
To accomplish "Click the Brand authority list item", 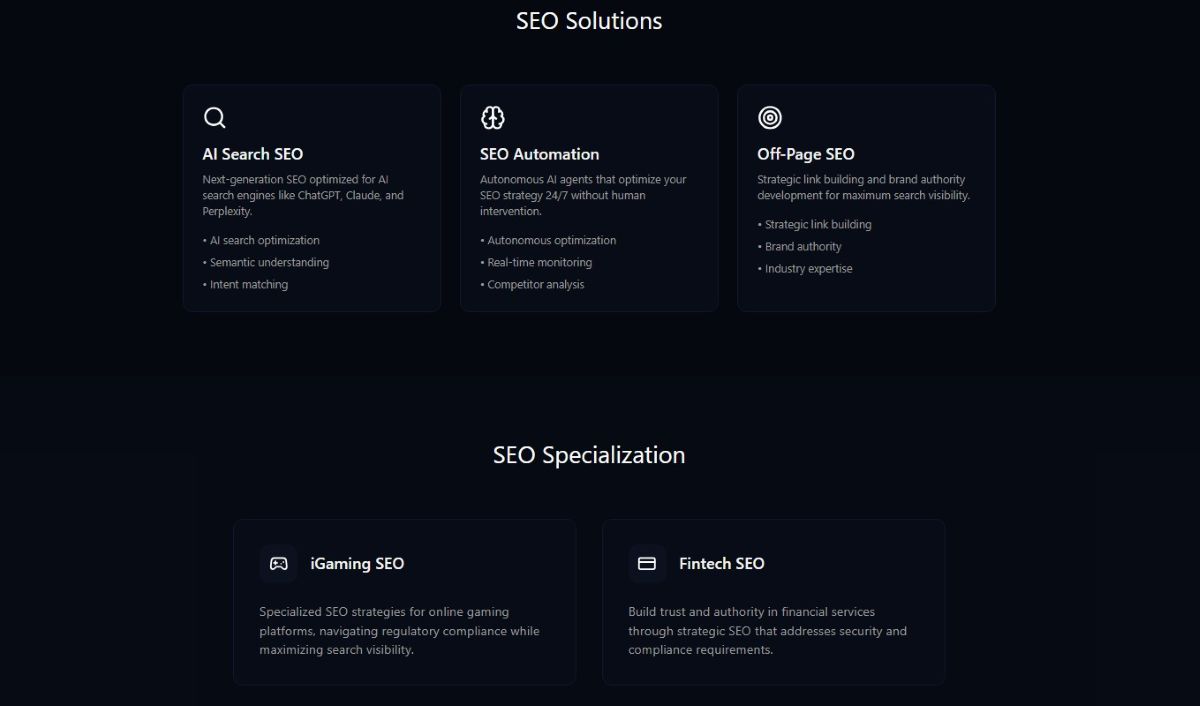I will [803, 247].
